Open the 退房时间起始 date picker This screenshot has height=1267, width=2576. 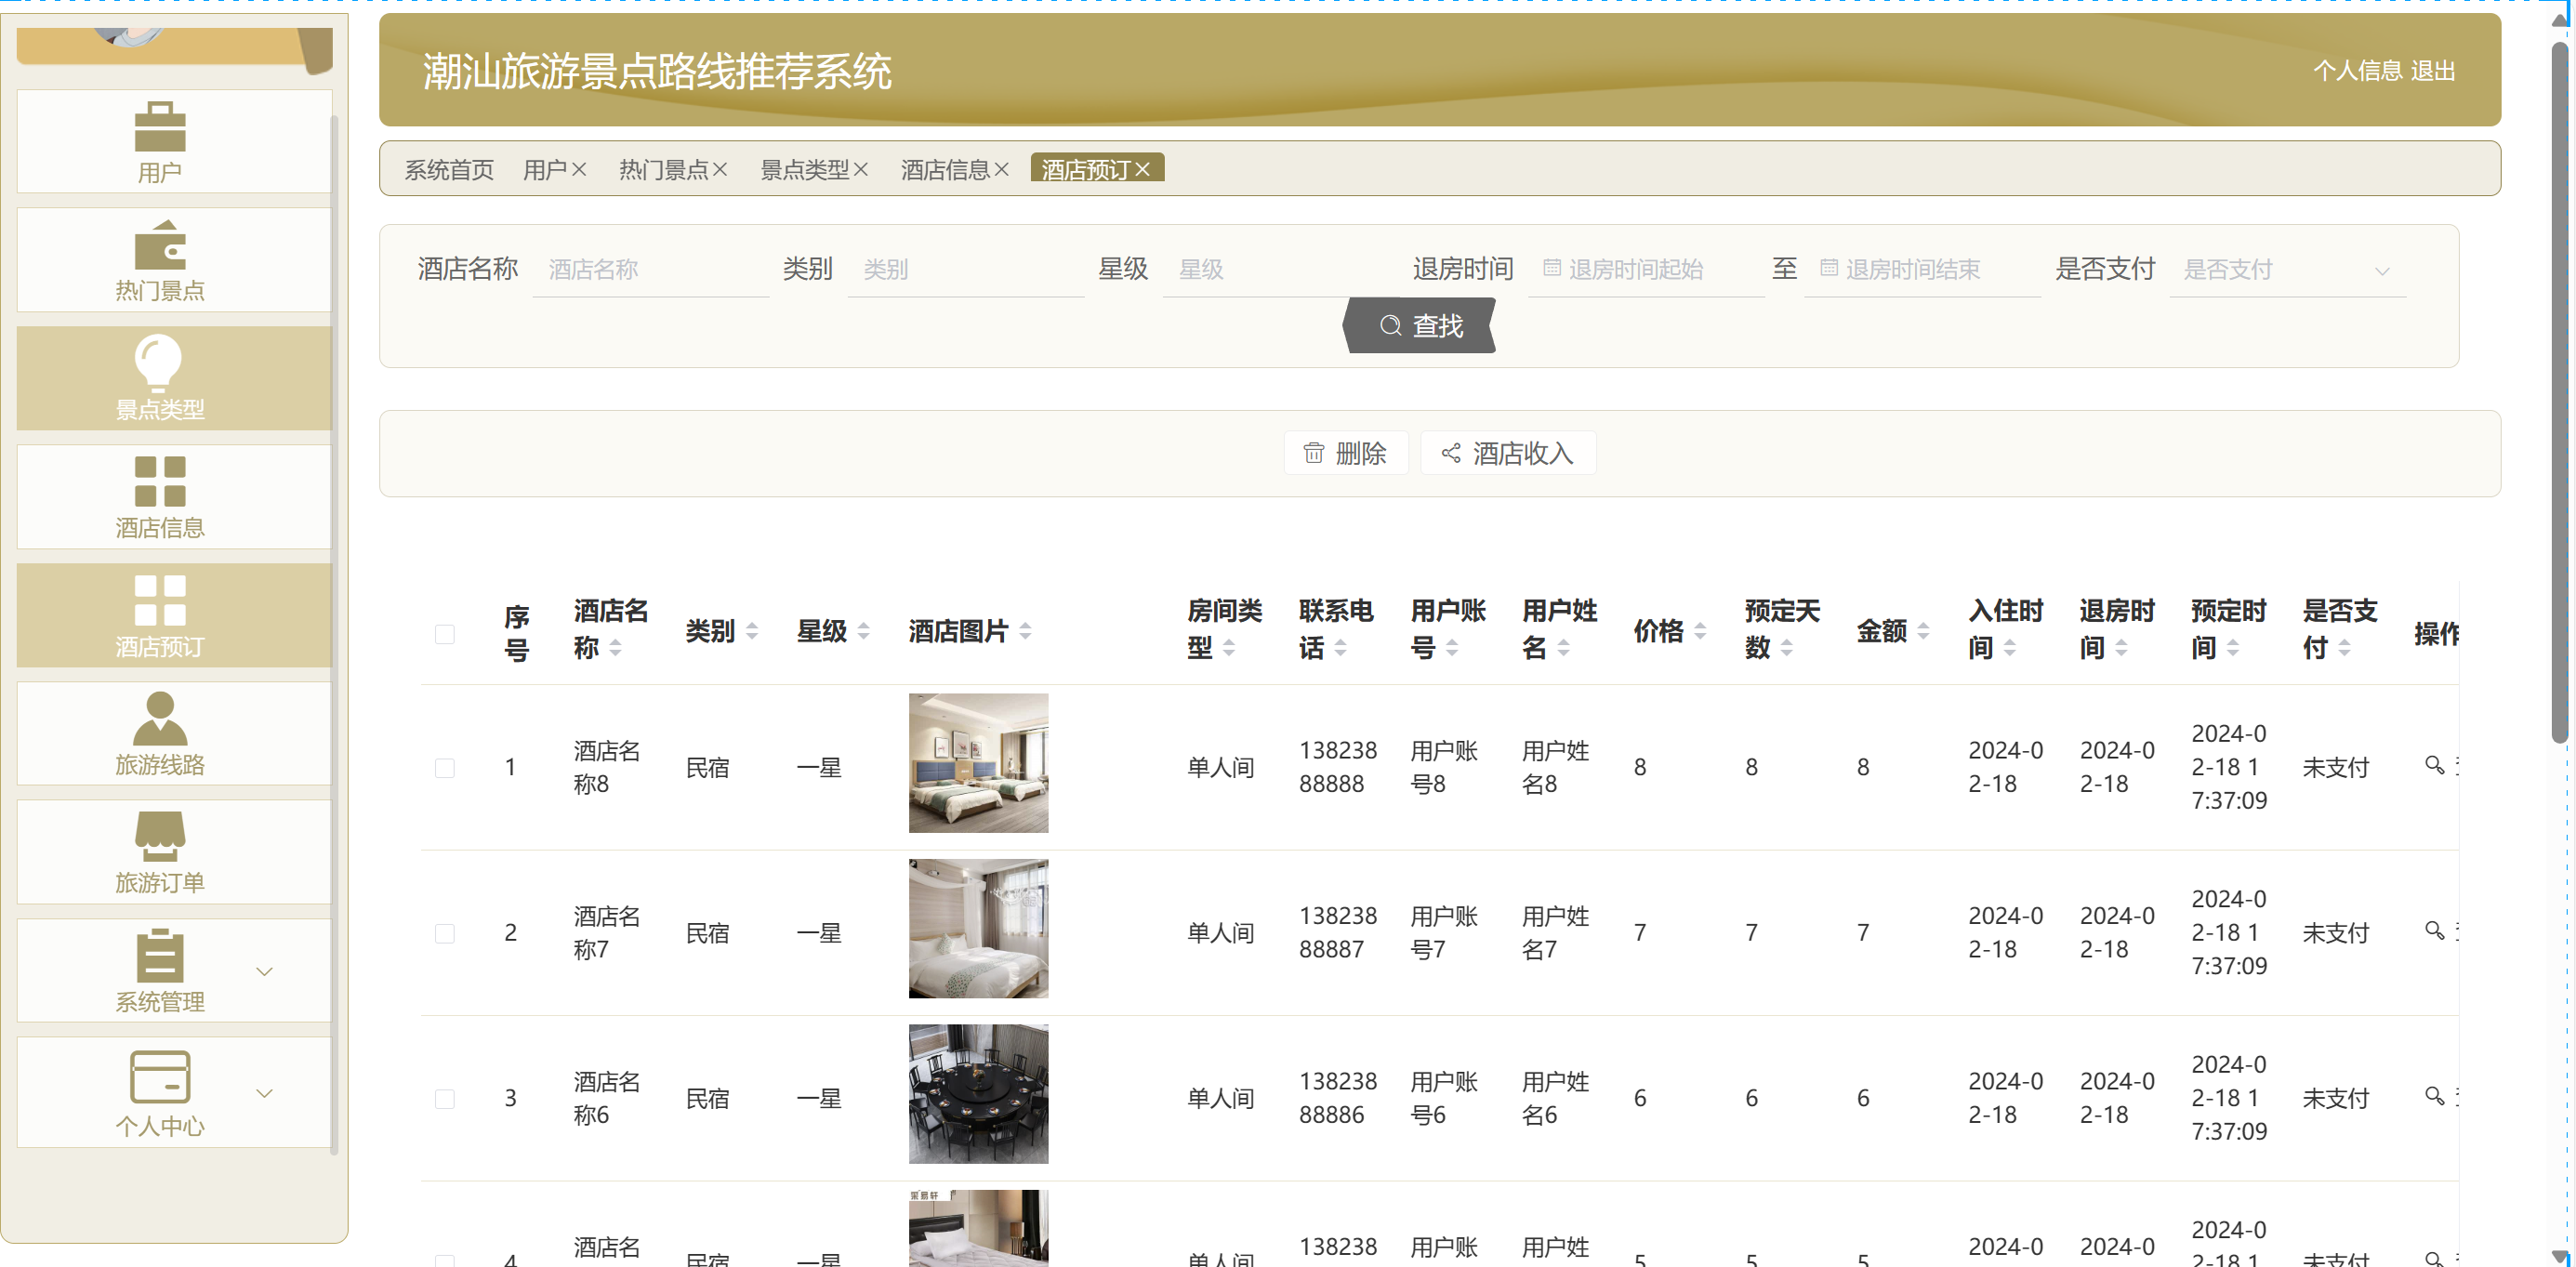(1646, 269)
